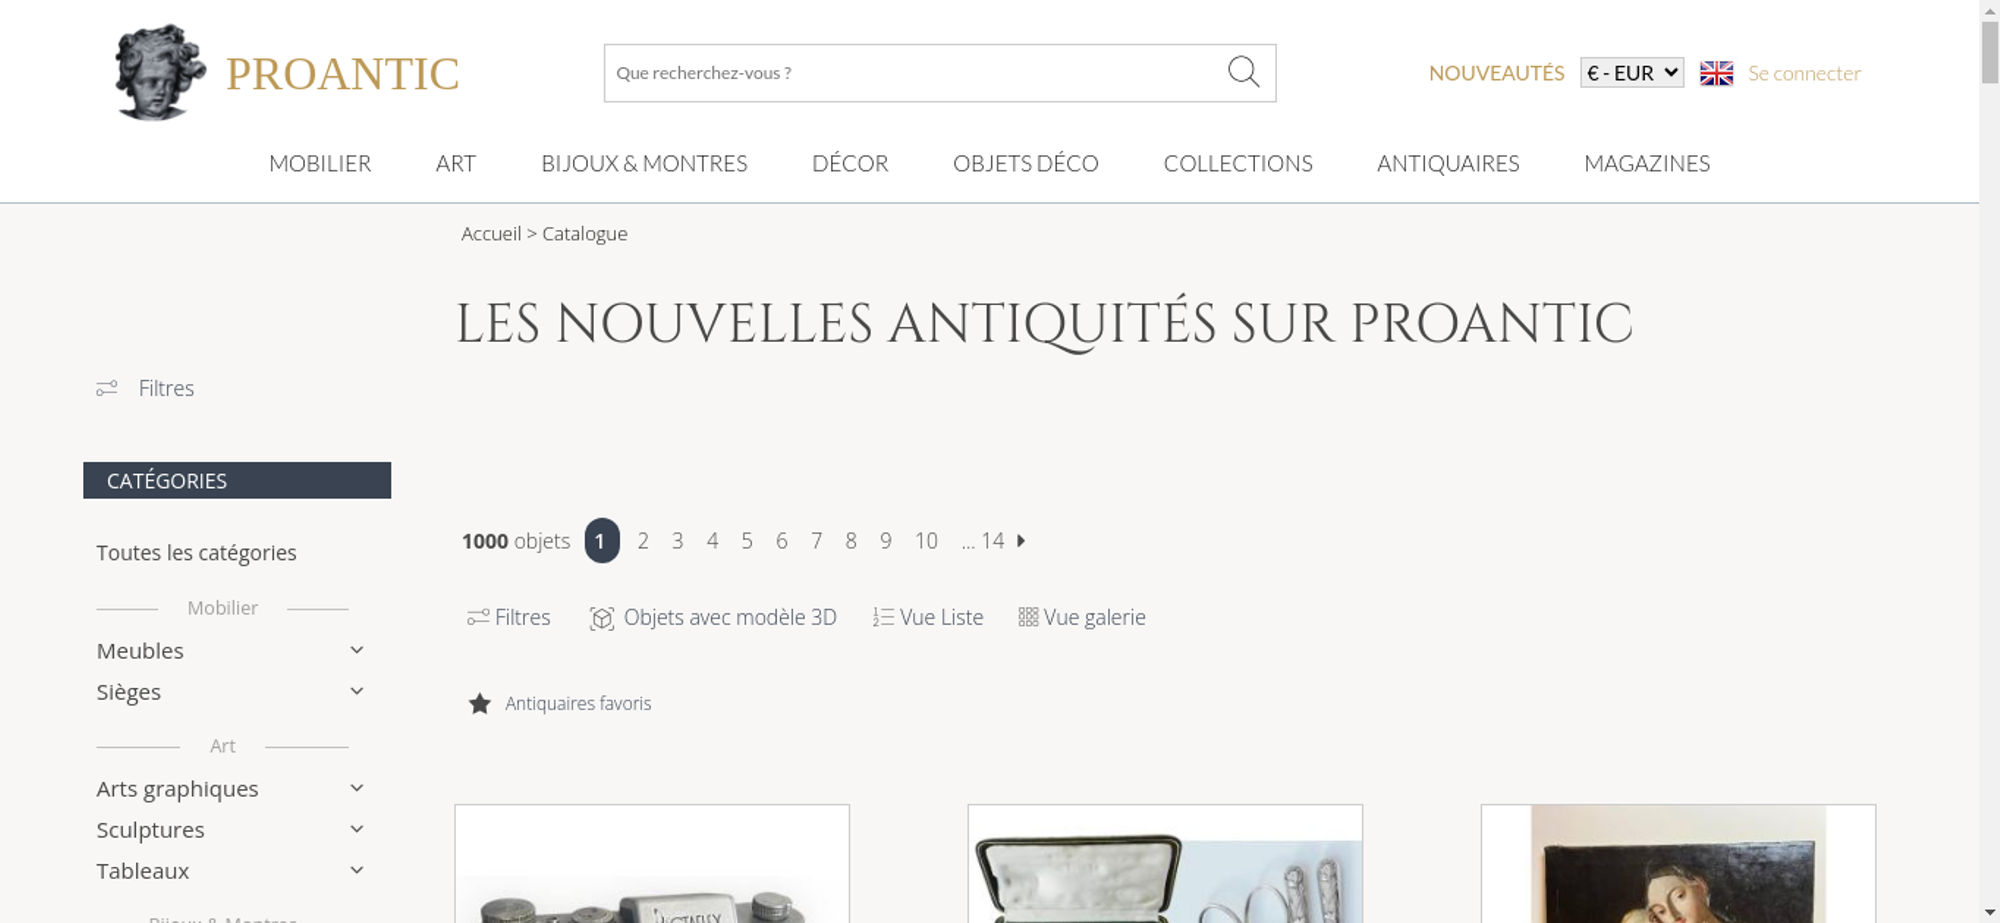This screenshot has width=2000, height=923.
Task: Show objects with 3D model
Action: coord(713,618)
